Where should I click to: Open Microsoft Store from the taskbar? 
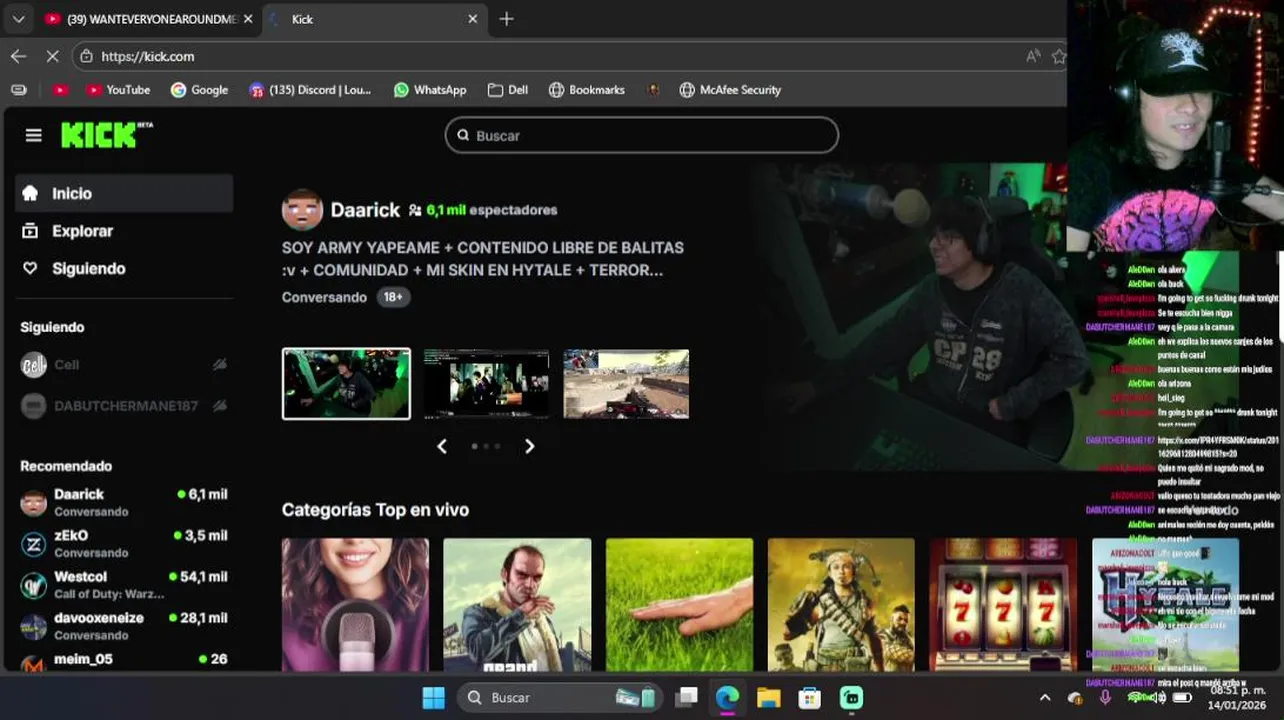(x=809, y=697)
